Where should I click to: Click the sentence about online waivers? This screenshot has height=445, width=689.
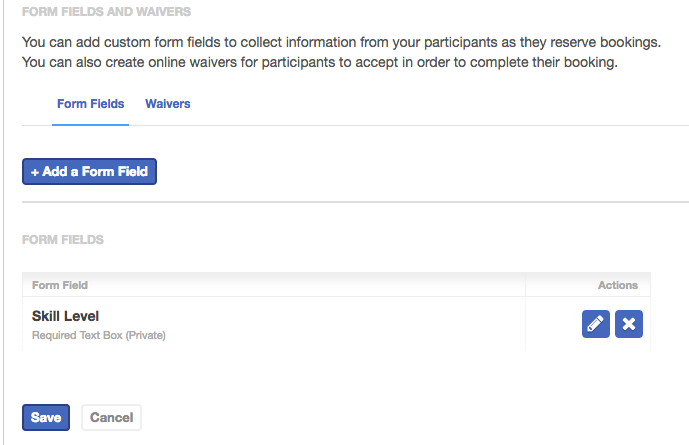pos(320,62)
